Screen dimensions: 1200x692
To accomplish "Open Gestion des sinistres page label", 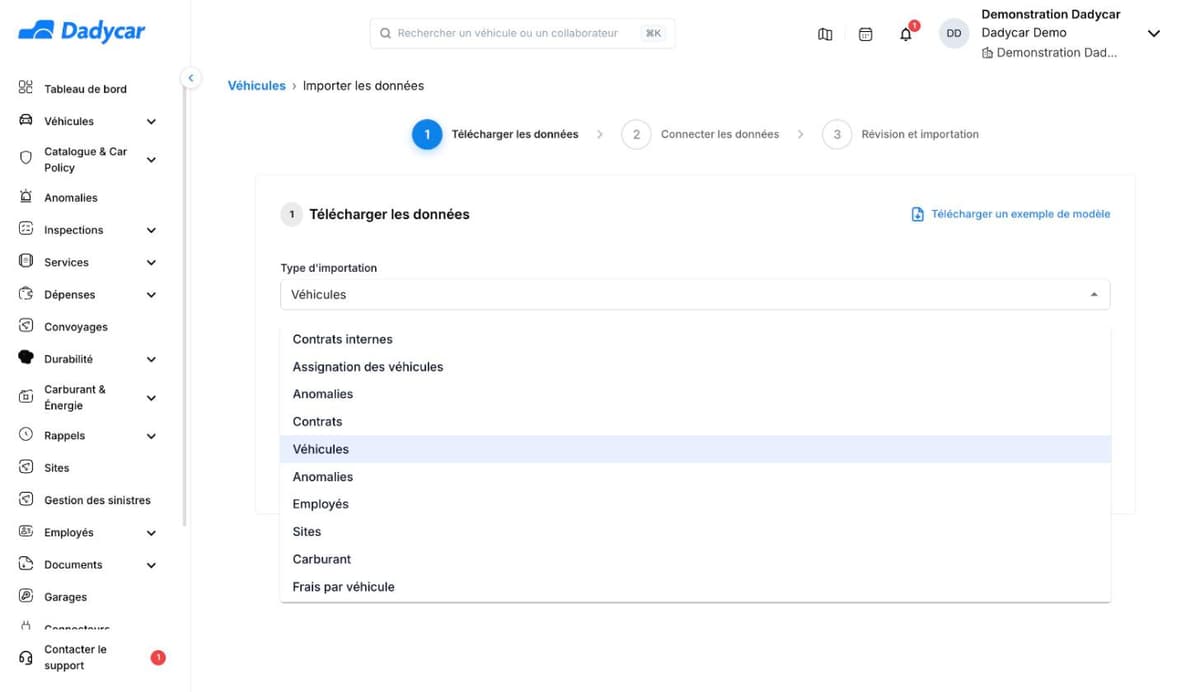I will [97, 500].
